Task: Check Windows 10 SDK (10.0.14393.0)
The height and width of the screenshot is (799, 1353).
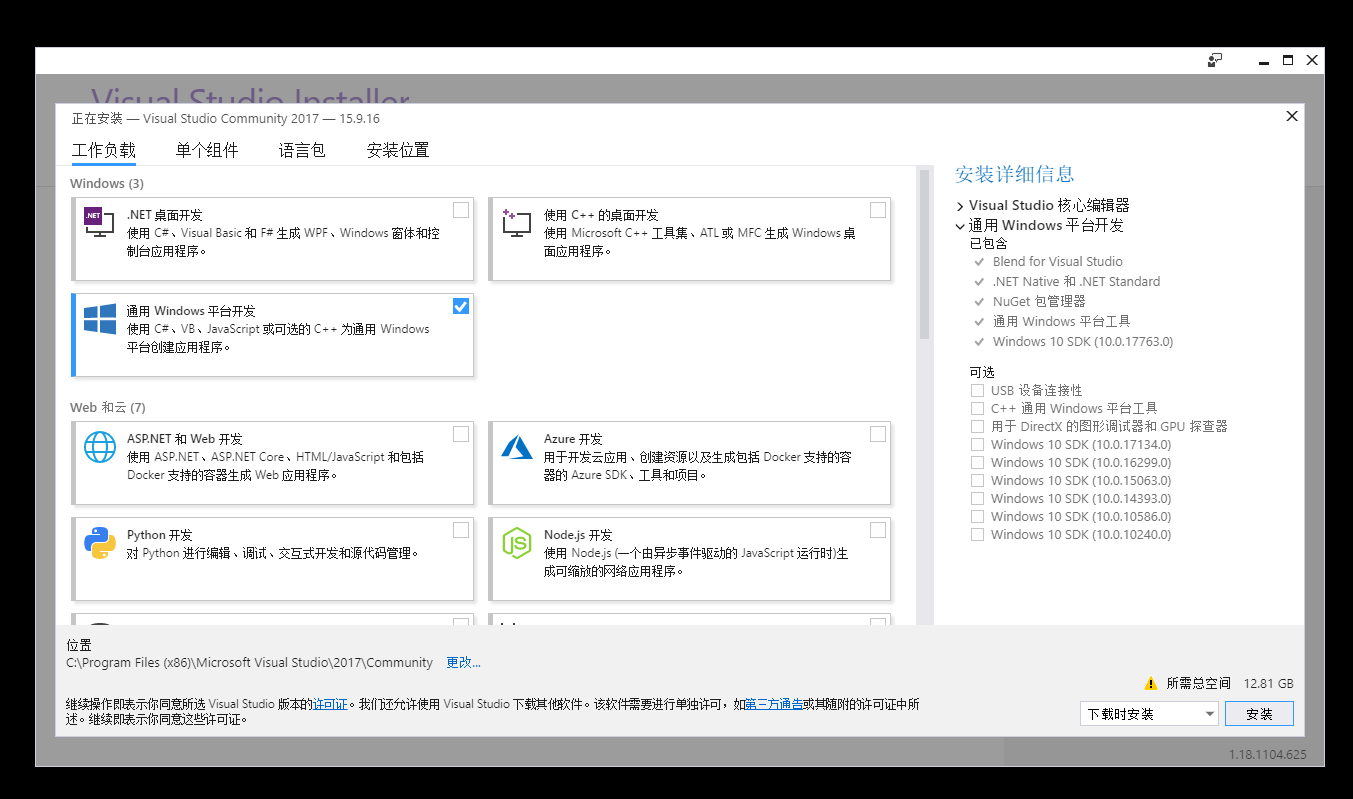Action: pyautogui.click(x=977, y=499)
